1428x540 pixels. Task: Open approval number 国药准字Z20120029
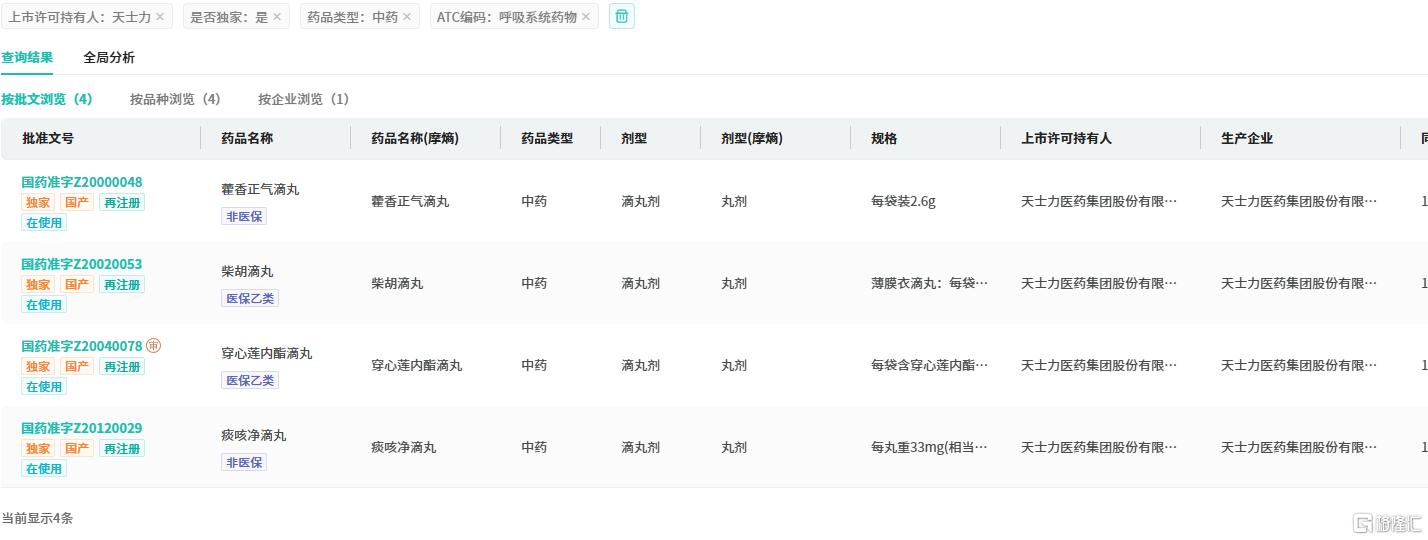point(82,428)
